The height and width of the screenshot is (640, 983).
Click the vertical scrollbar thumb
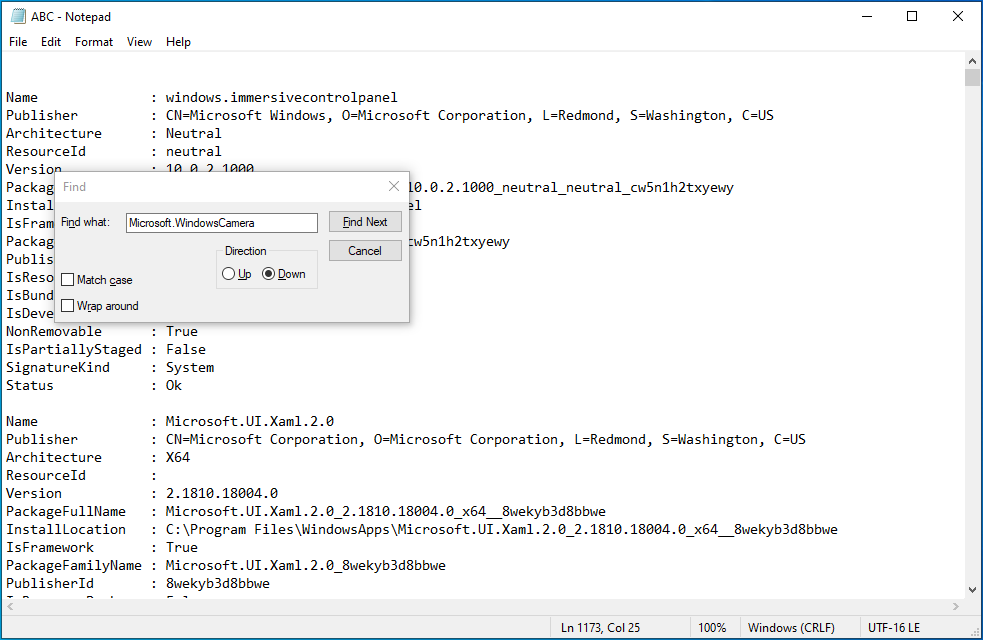(972, 78)
